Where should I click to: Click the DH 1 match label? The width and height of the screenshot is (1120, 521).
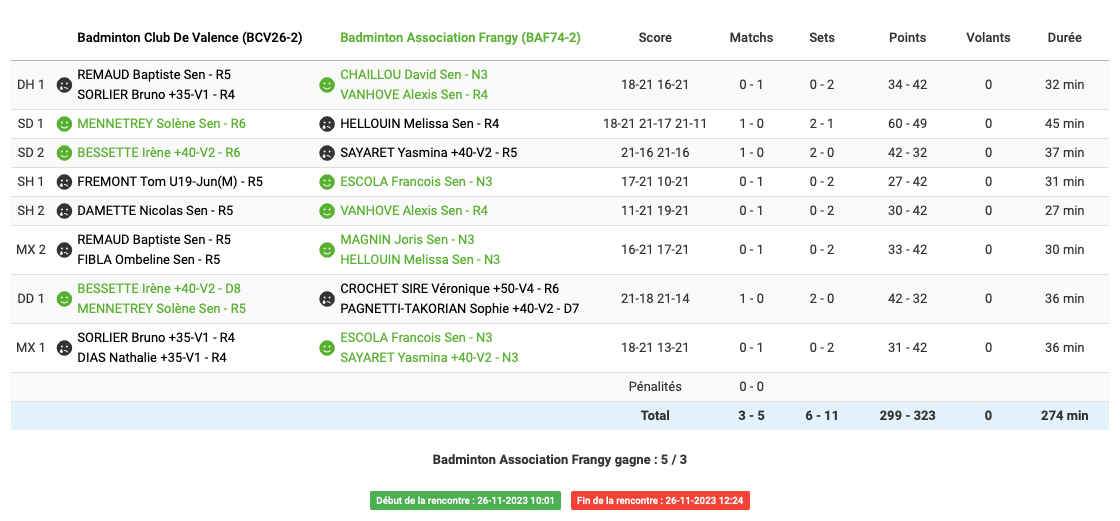click(31, 84)
